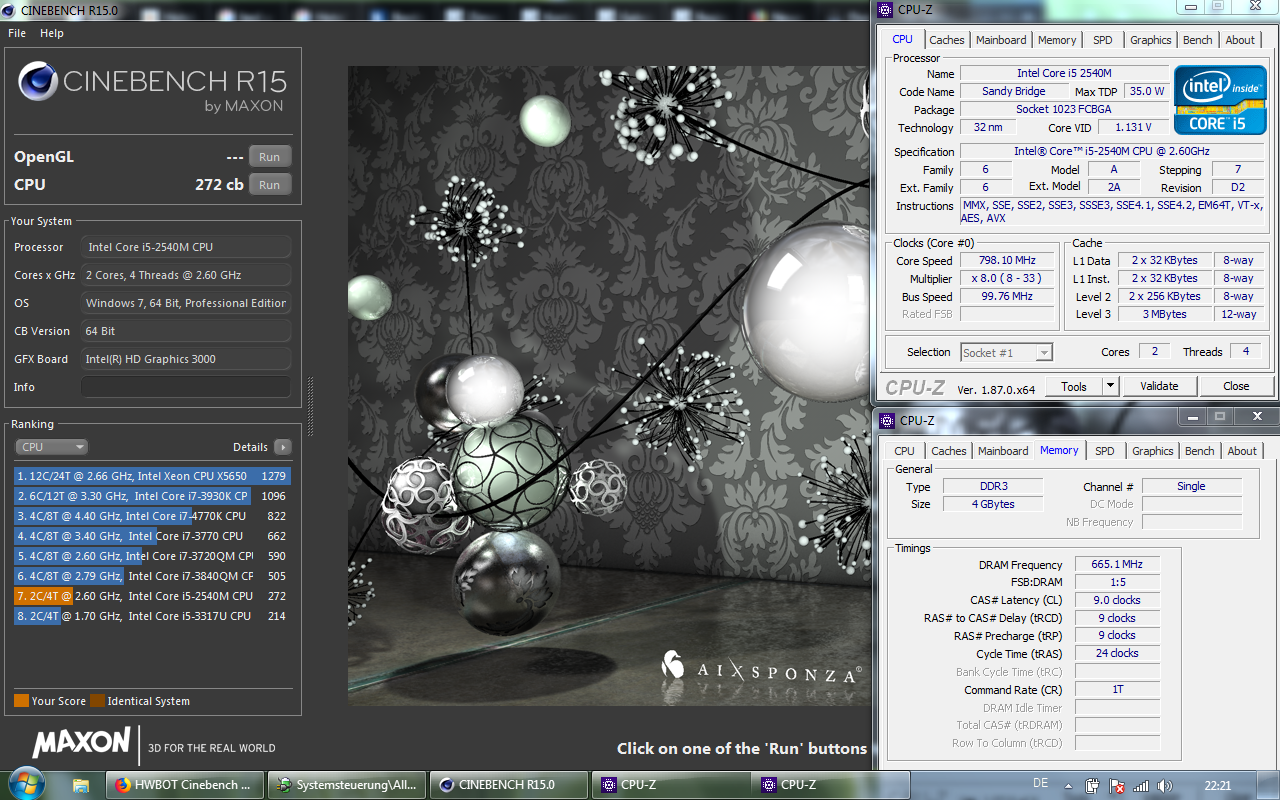Select the Core i7-3770 ranking row

click(x=152, y=536)
